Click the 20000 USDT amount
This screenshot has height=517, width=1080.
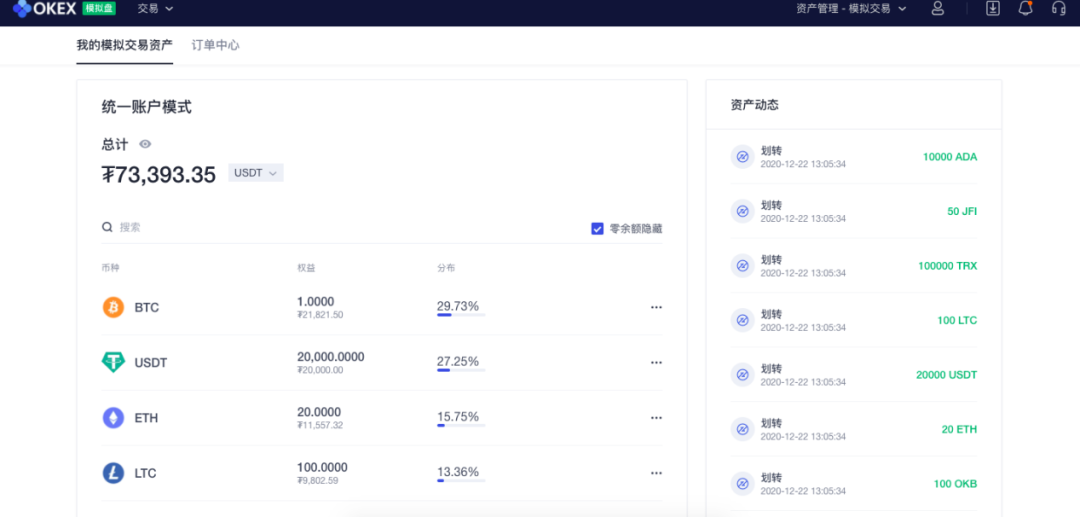(x=946, y=374)
